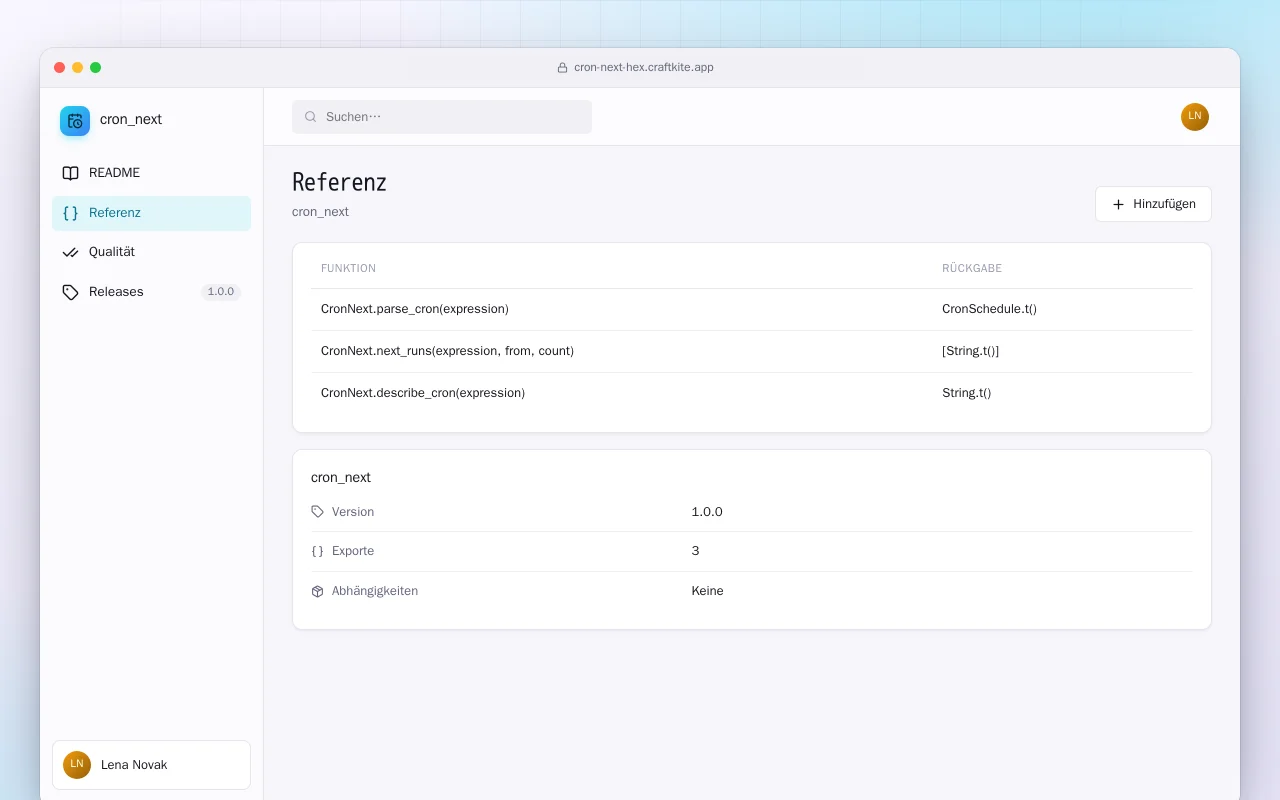The height and width of the screenshot is (800, 1280).
Task: Select CronNext.next_runs(expression, from, count) row
Action: pyautogui.click(x=751, y=351)
